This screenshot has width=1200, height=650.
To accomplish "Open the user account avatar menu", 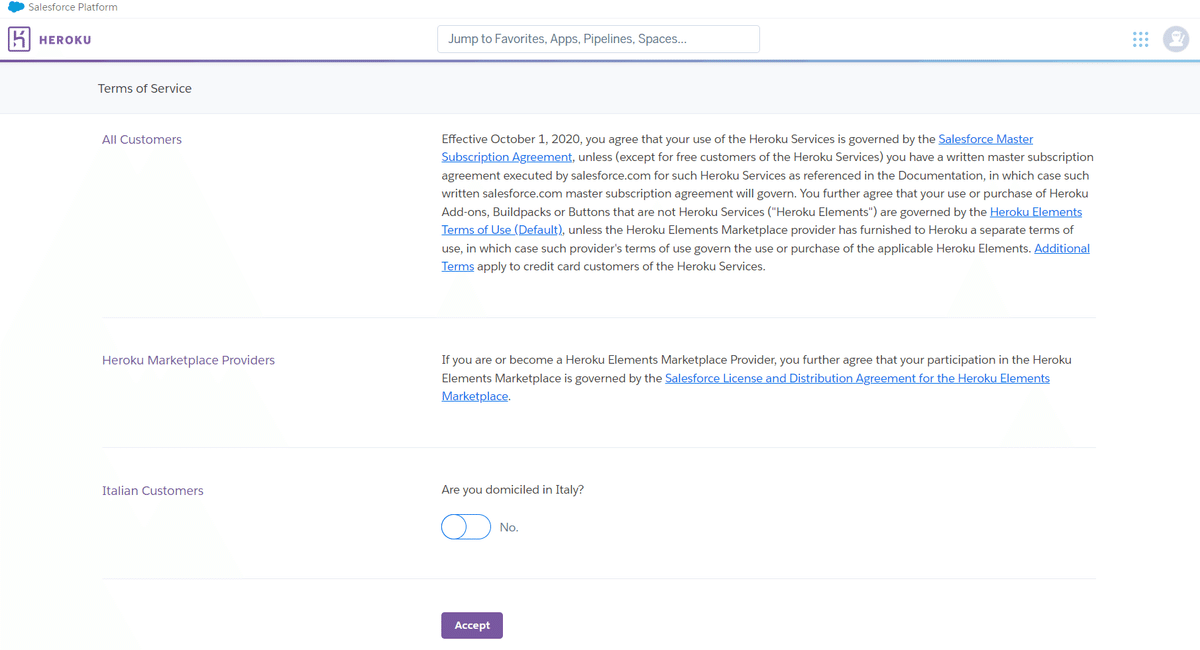I will (x=1176, y=39).
